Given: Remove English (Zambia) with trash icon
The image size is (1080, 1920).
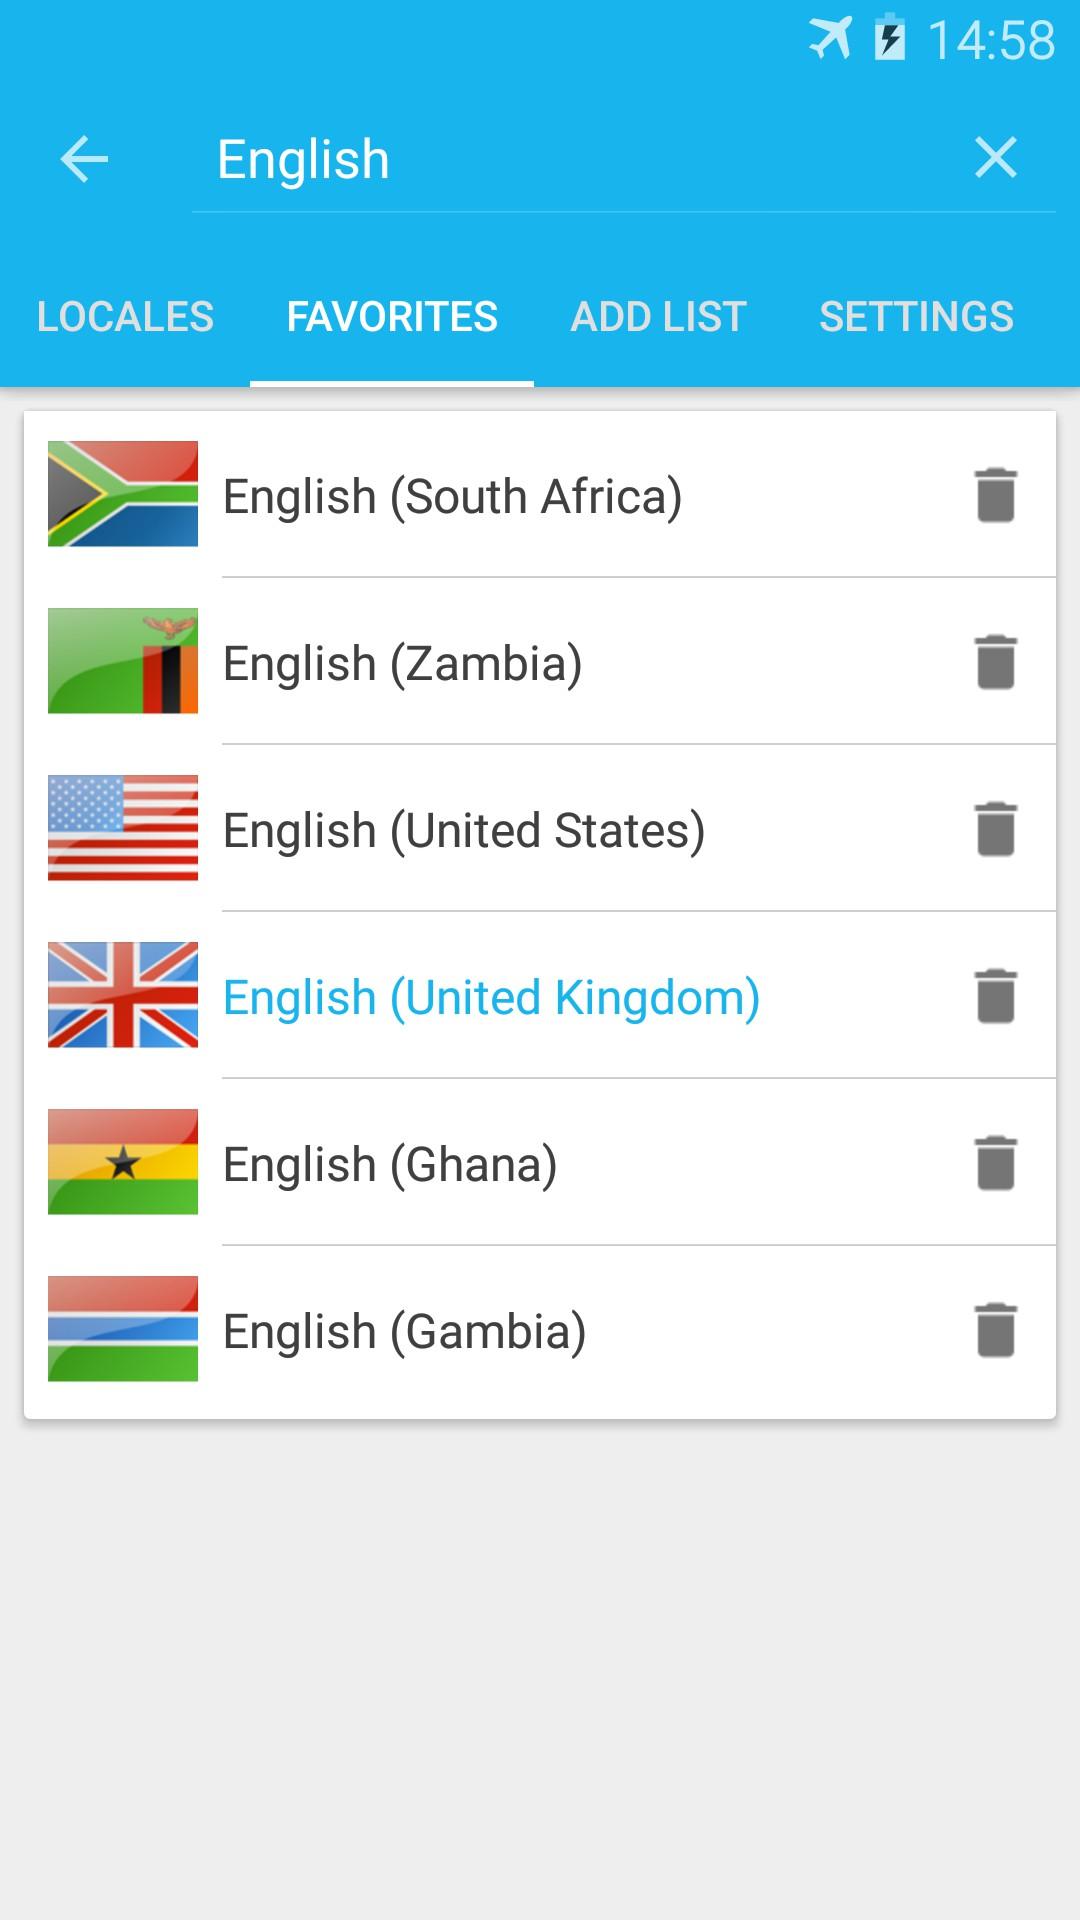Looking at the screenshot, I should pyautogui.click(x=996, y=662).
